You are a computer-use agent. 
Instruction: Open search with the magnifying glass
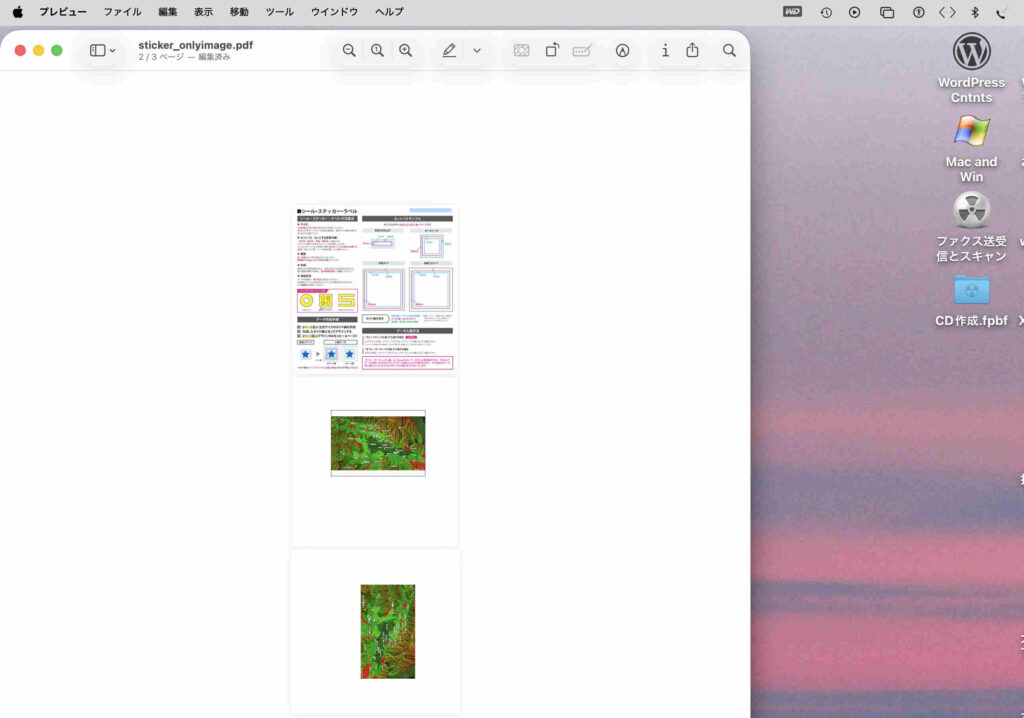[x=730, y=50]
